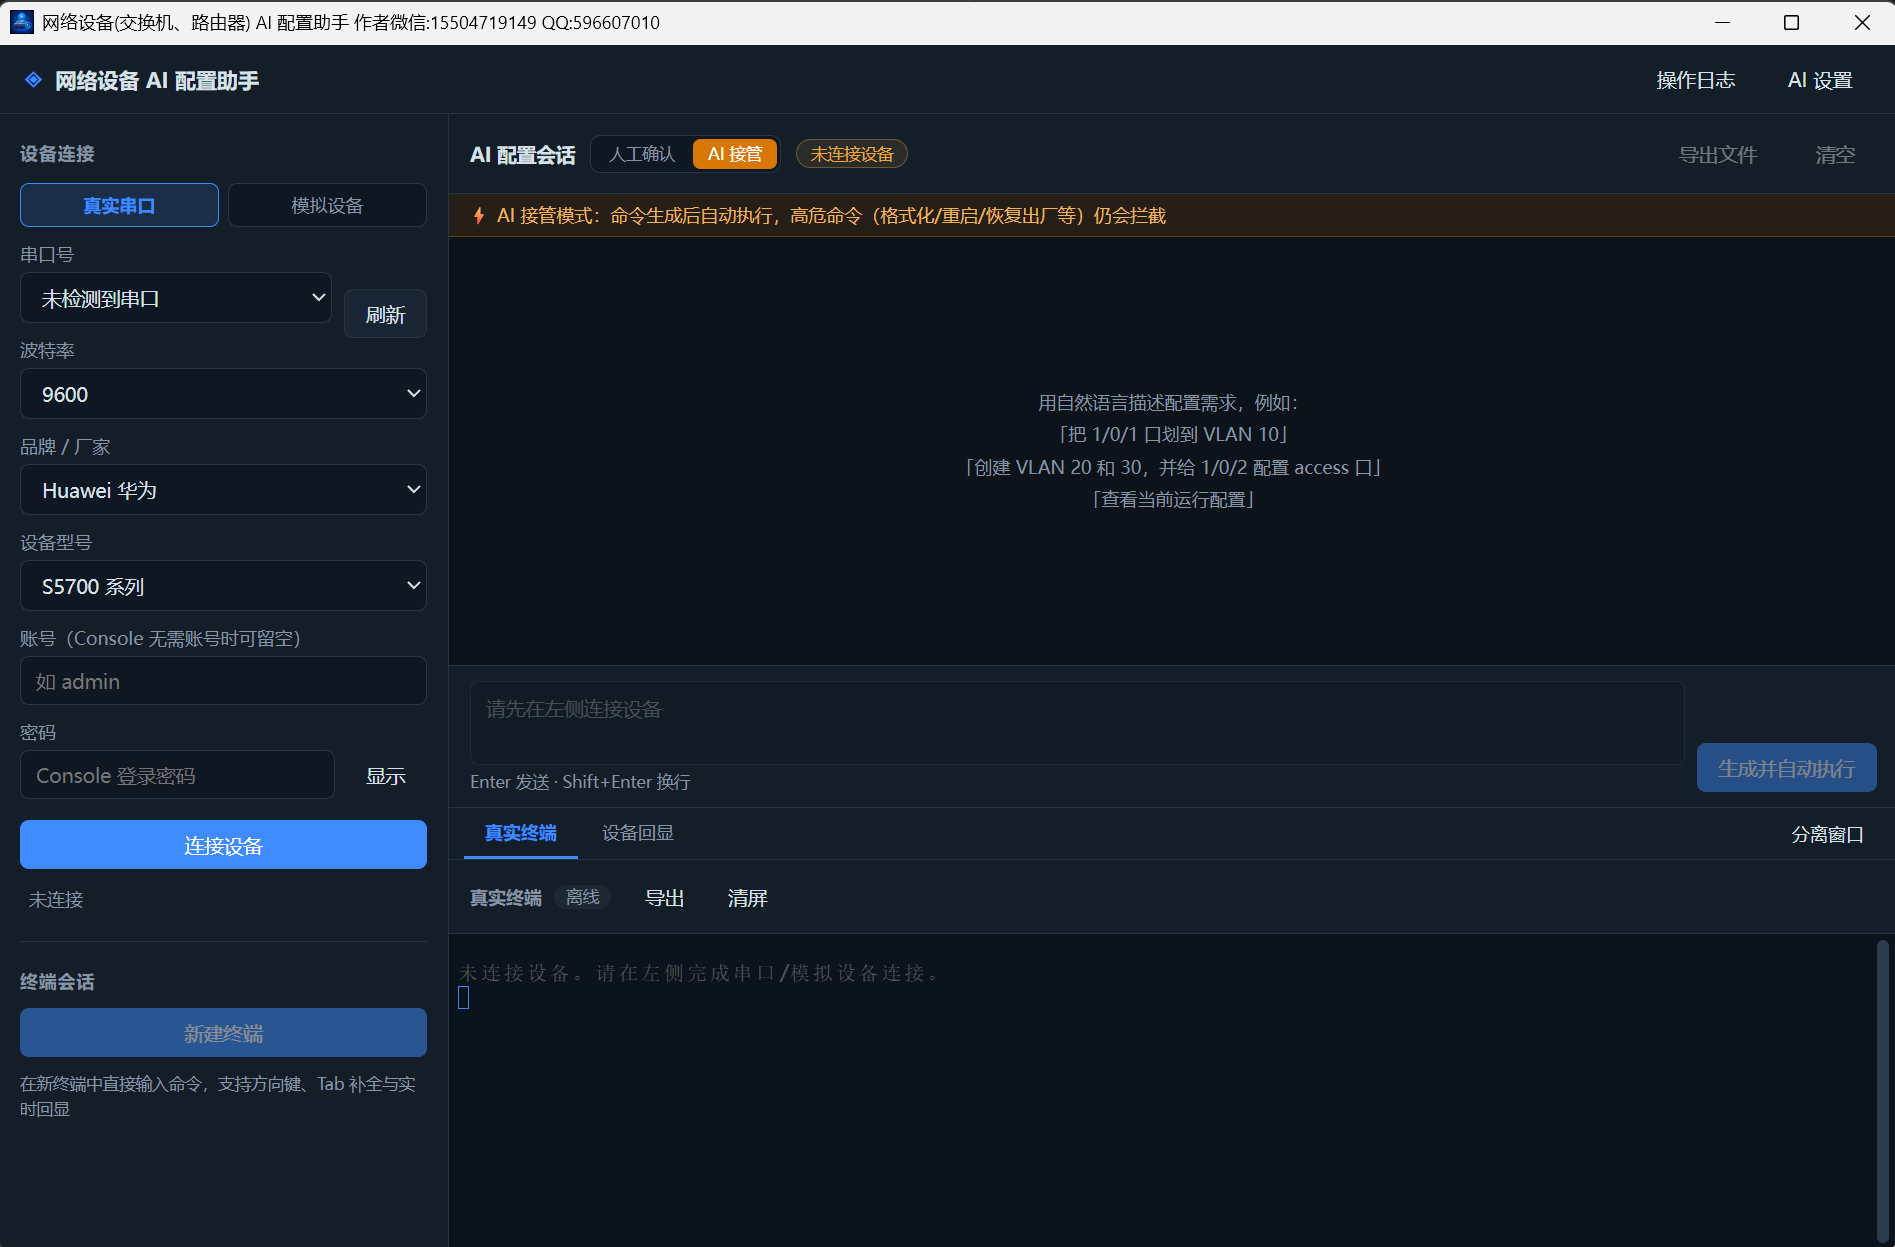
Task: Click the 未连接设备 status badge
Action: (851, 154)
